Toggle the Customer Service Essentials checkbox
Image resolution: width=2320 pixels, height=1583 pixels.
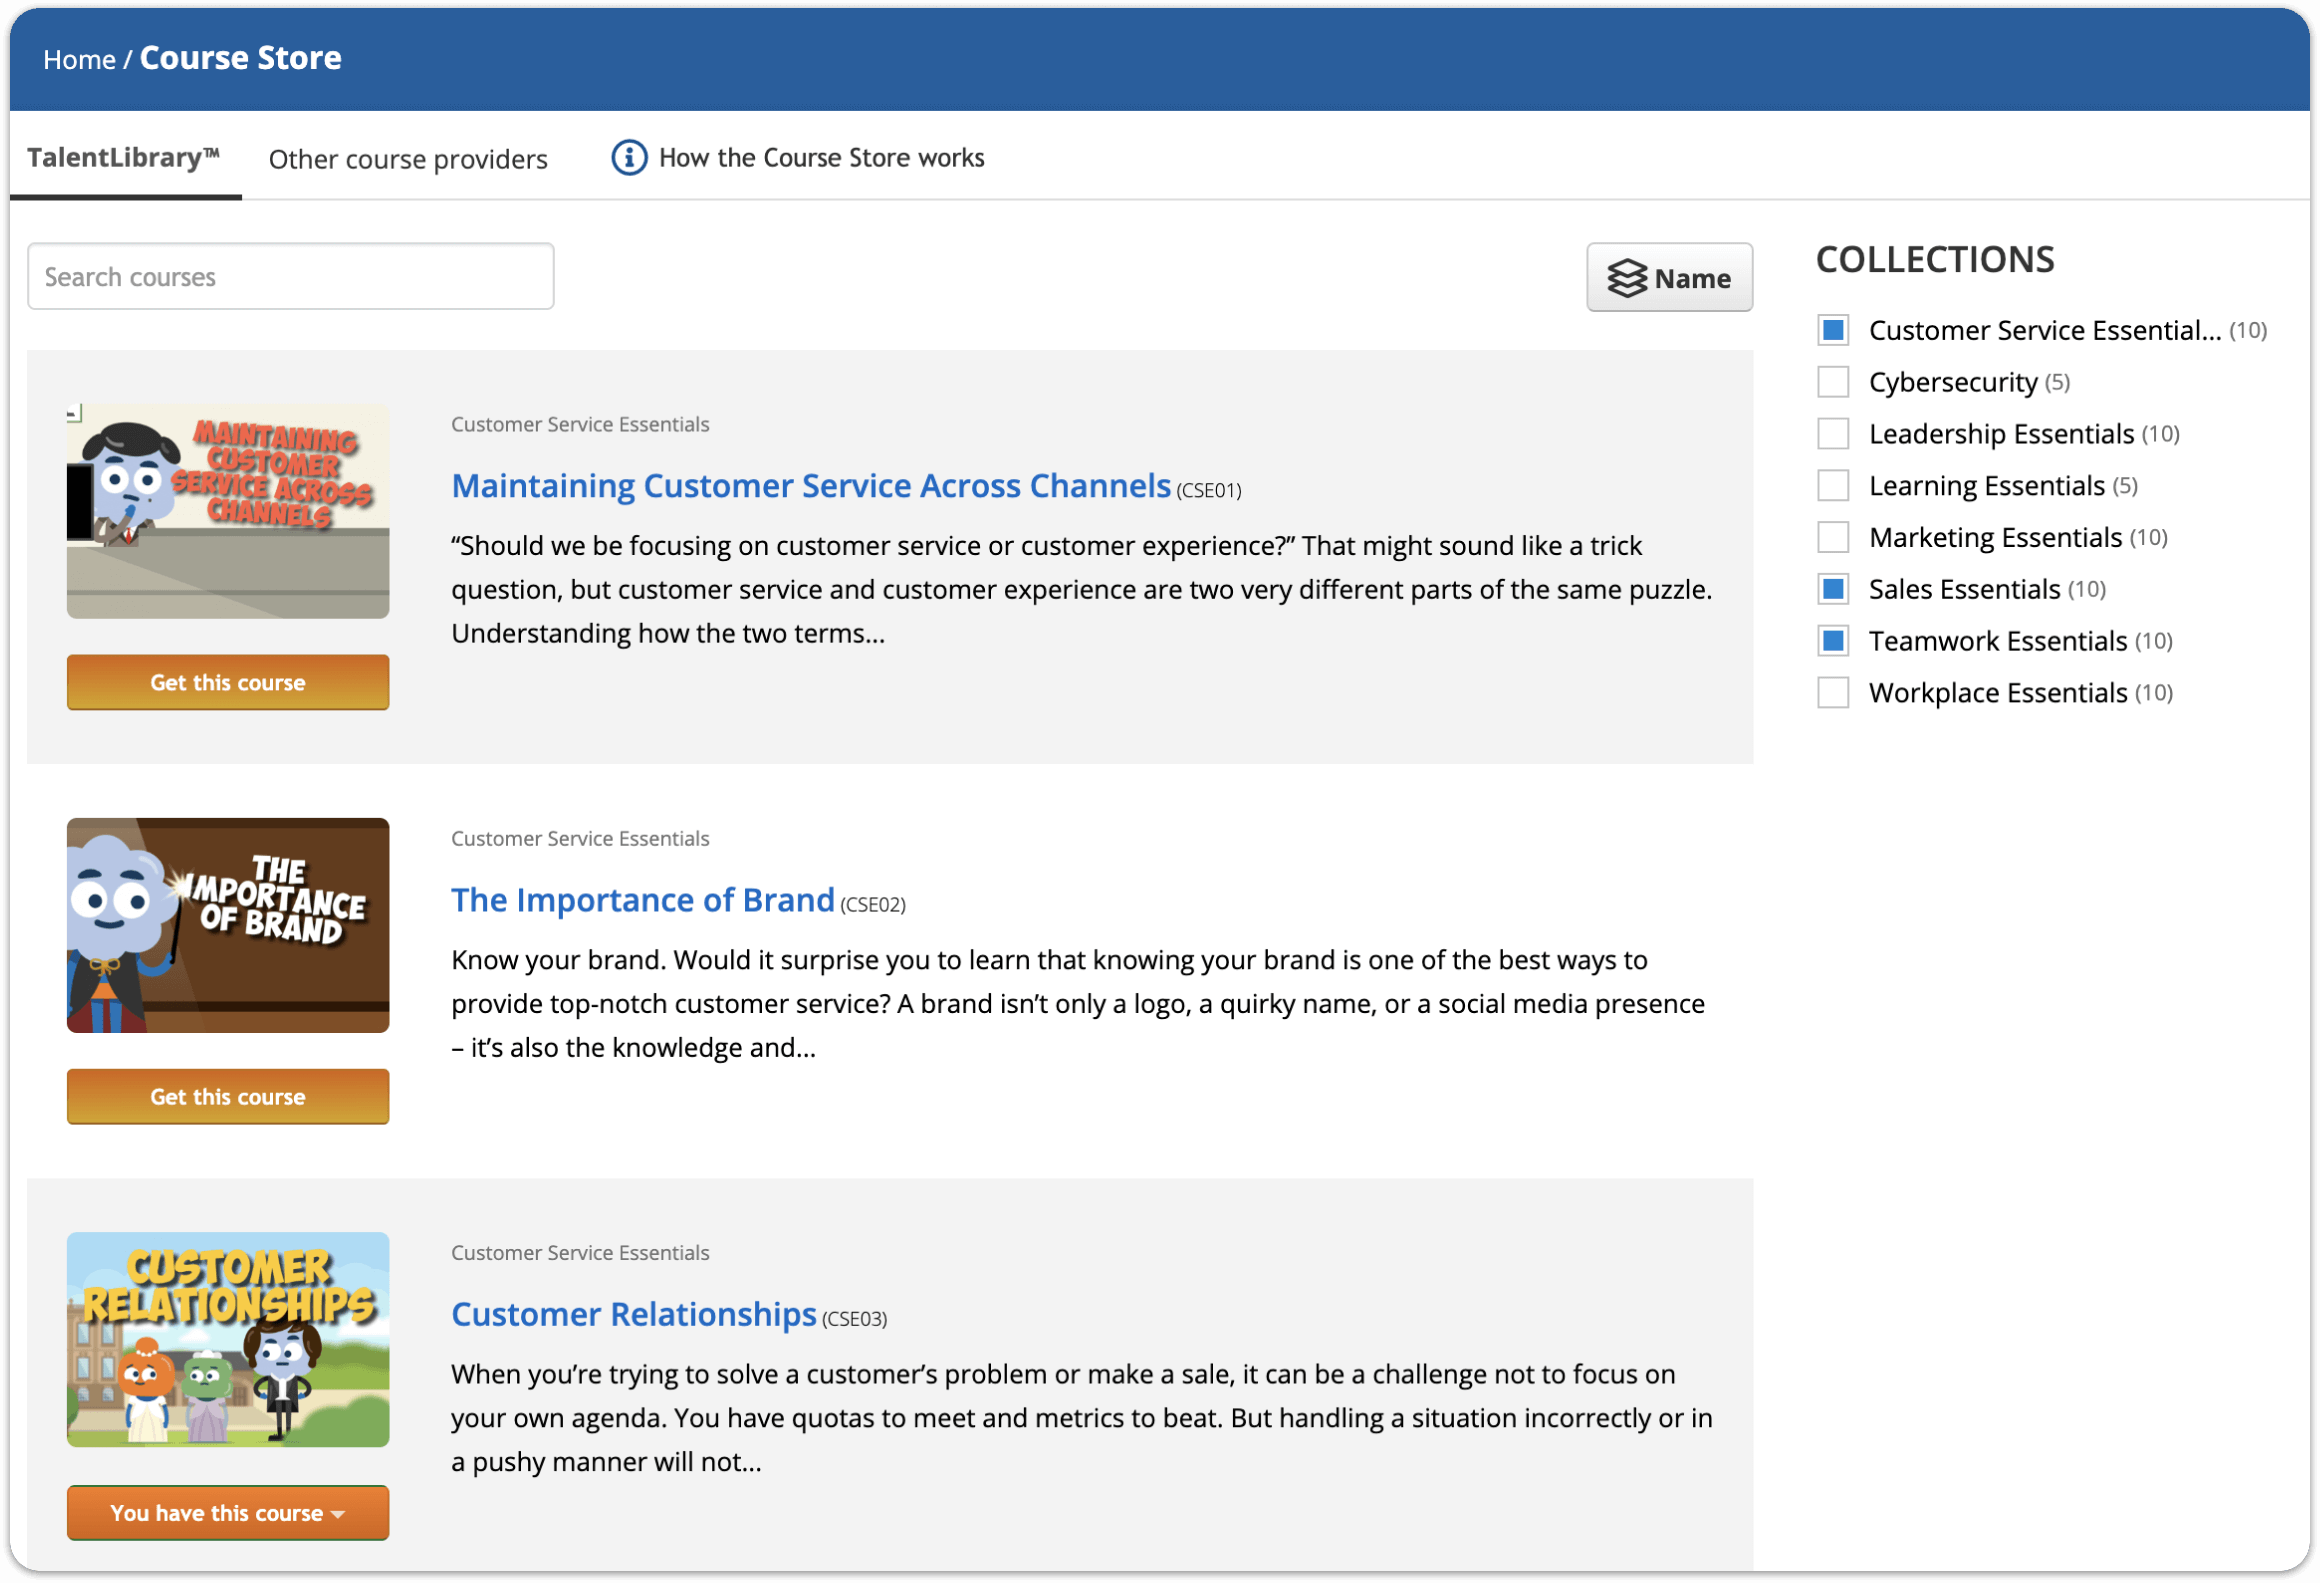click(1835, 331)
